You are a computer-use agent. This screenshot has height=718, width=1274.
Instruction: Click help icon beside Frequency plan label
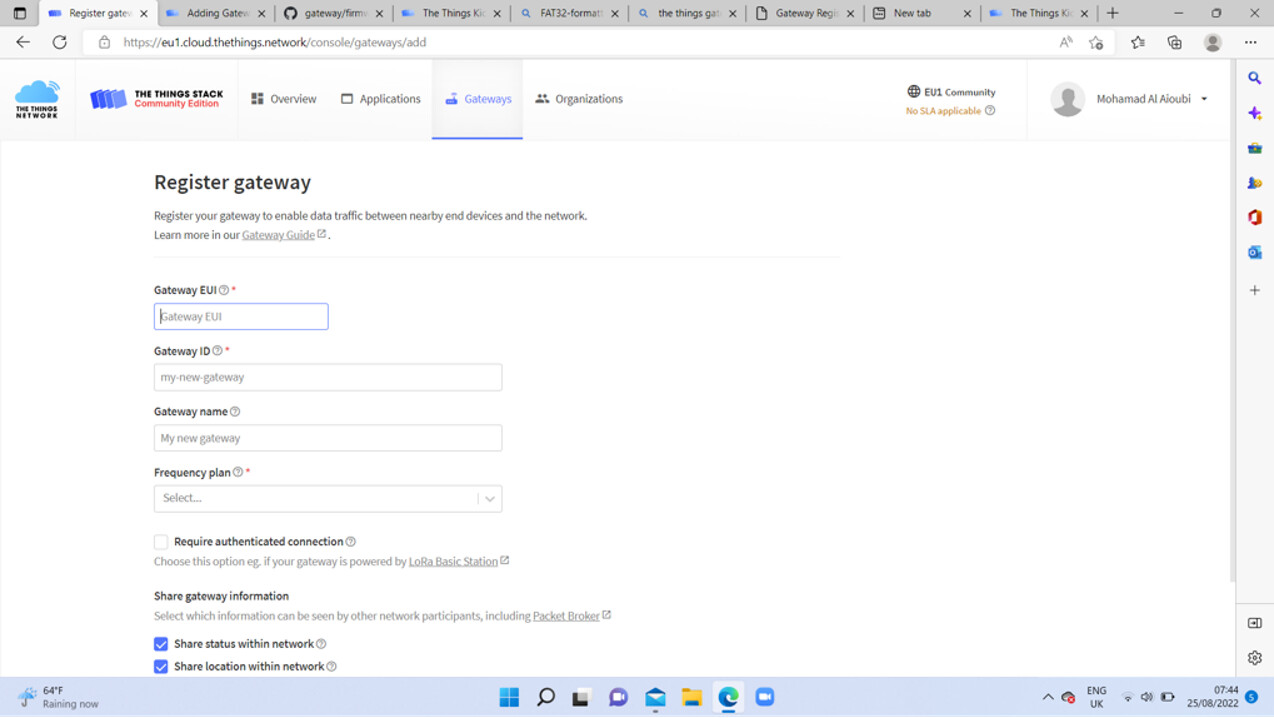[238, 472]
